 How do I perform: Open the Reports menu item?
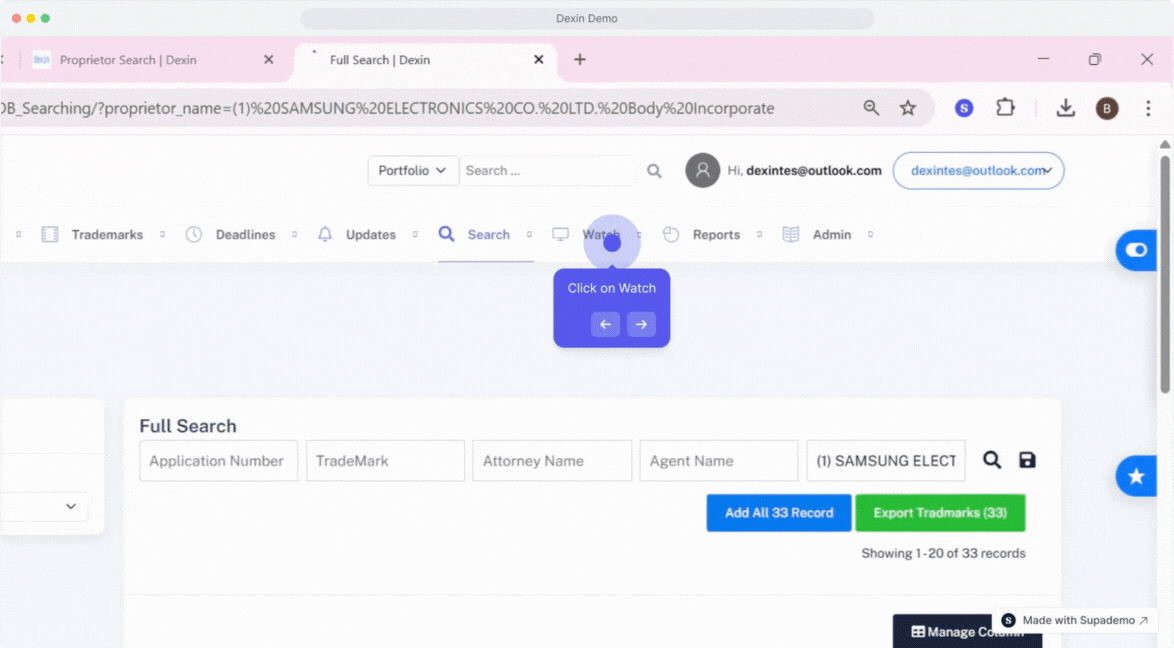[715, 235]
